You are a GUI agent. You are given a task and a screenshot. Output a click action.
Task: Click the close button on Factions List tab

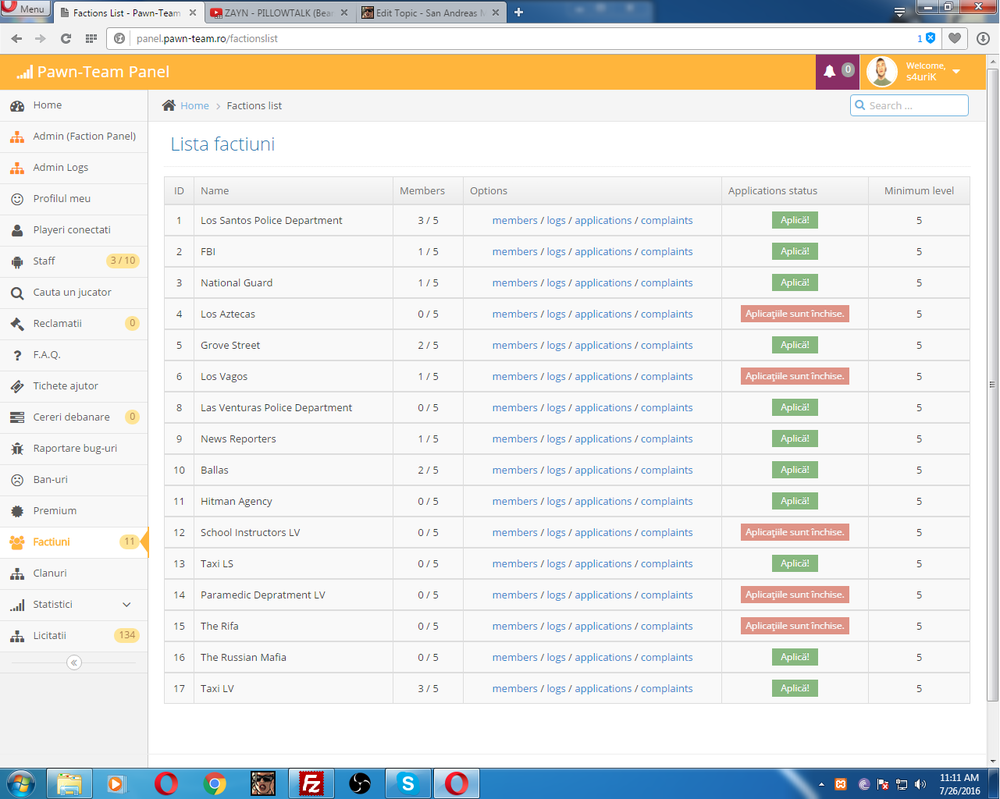[x=193, y=12]
